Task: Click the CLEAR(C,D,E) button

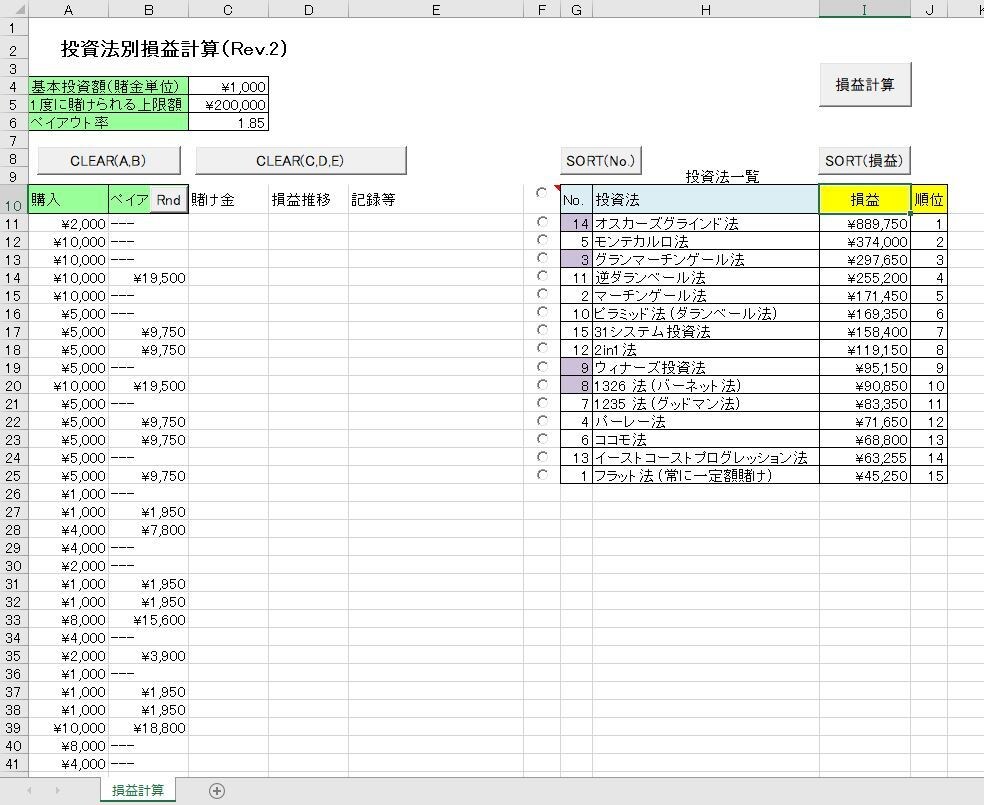Action: coord(301,161)
